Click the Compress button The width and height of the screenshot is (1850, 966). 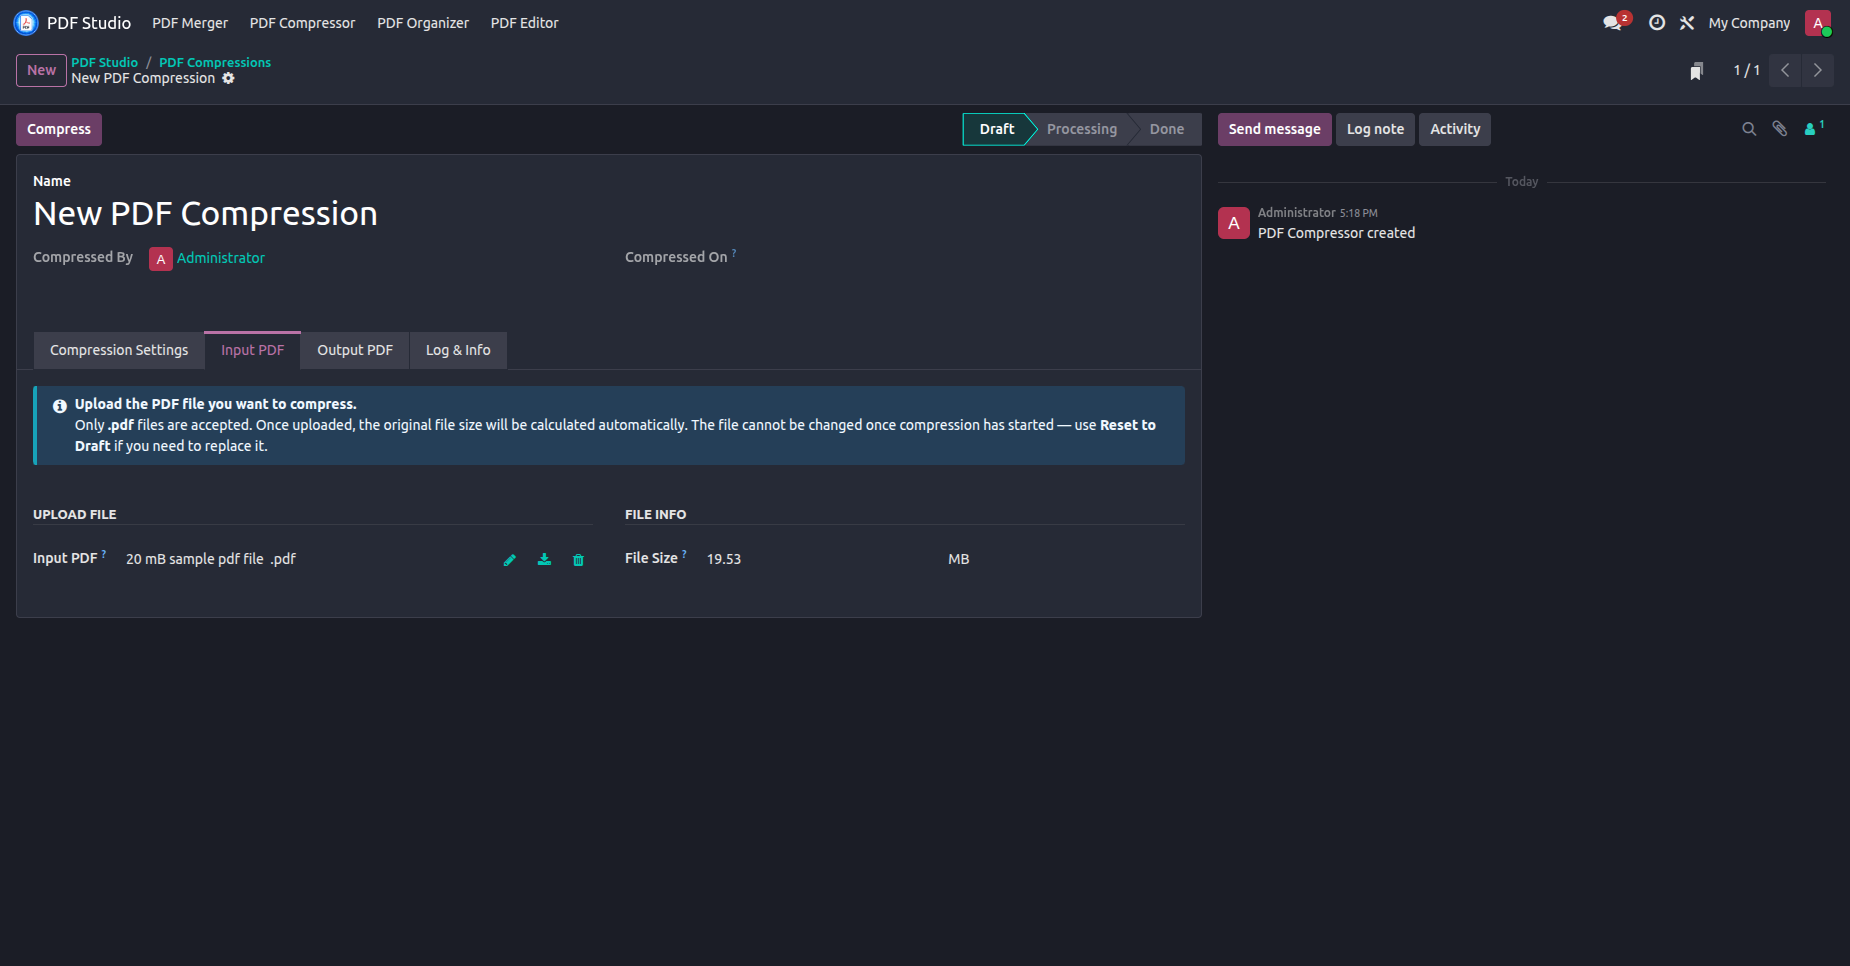click(x=59, y=129)
